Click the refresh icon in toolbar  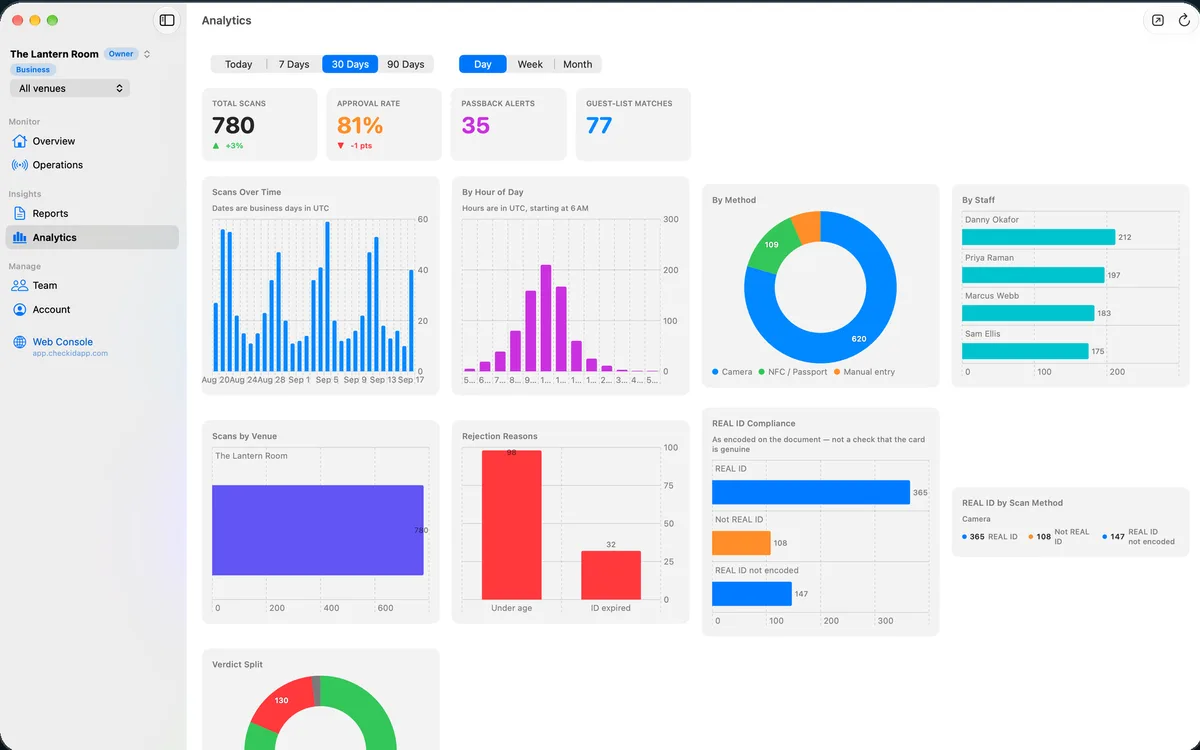[1184, 20]
